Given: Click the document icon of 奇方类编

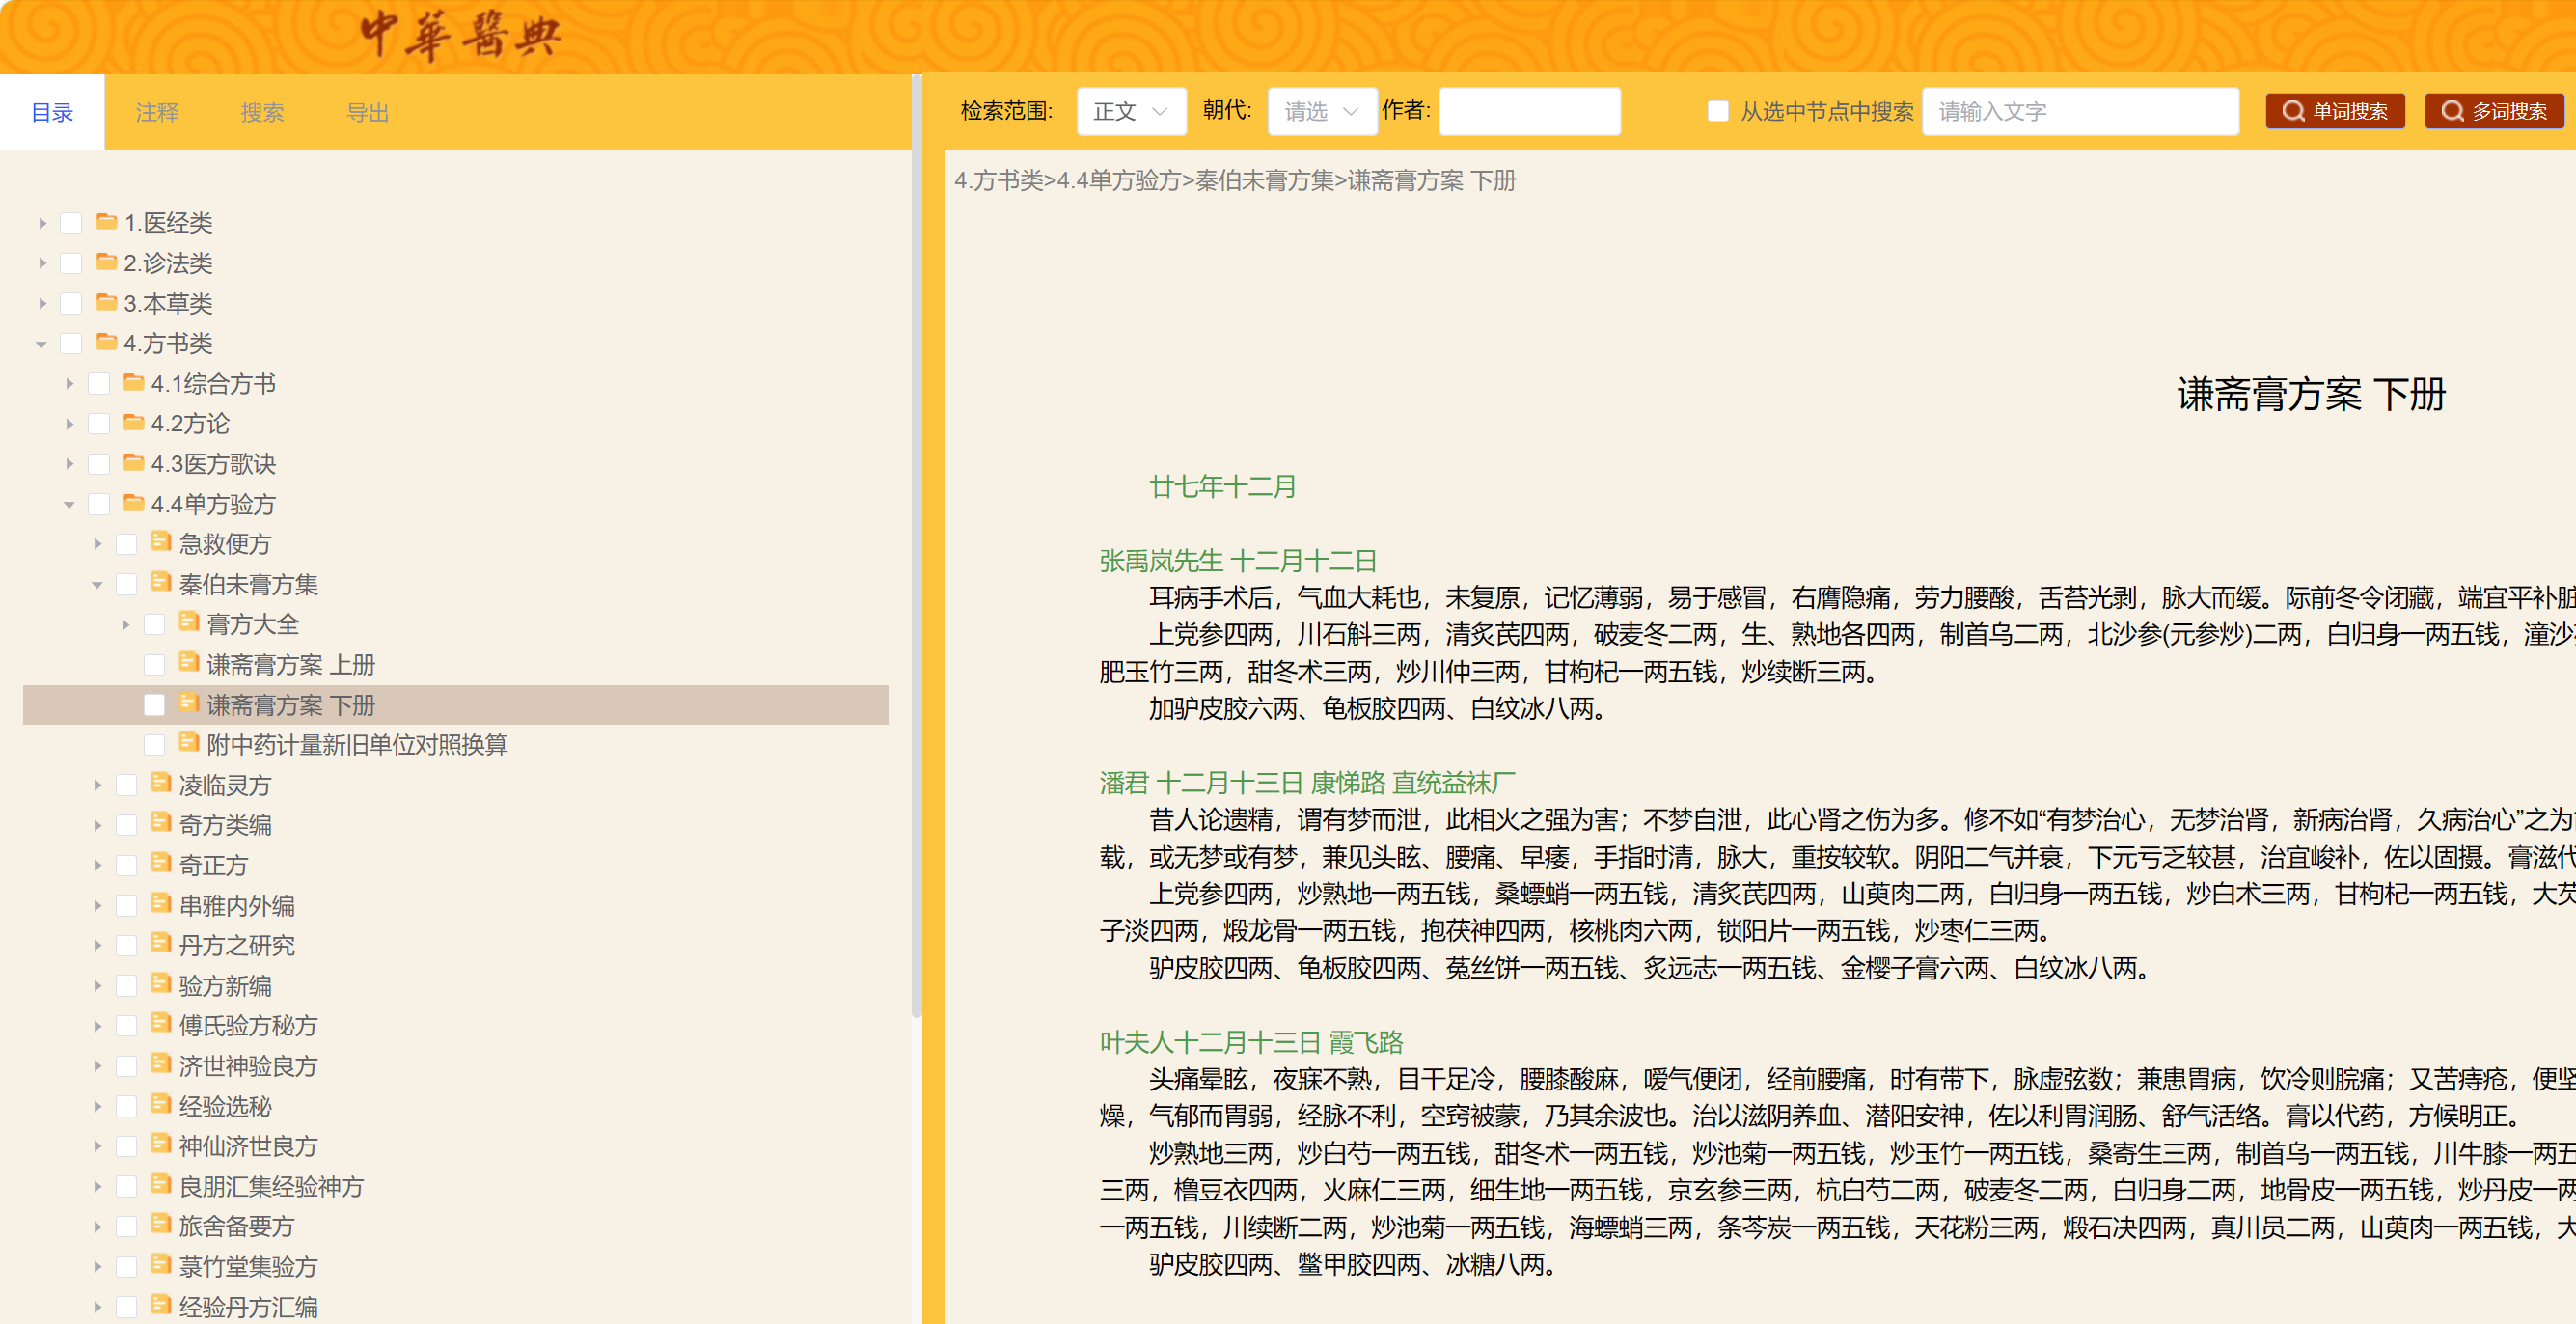Looking at the screenshot, I should click(160, 823).
